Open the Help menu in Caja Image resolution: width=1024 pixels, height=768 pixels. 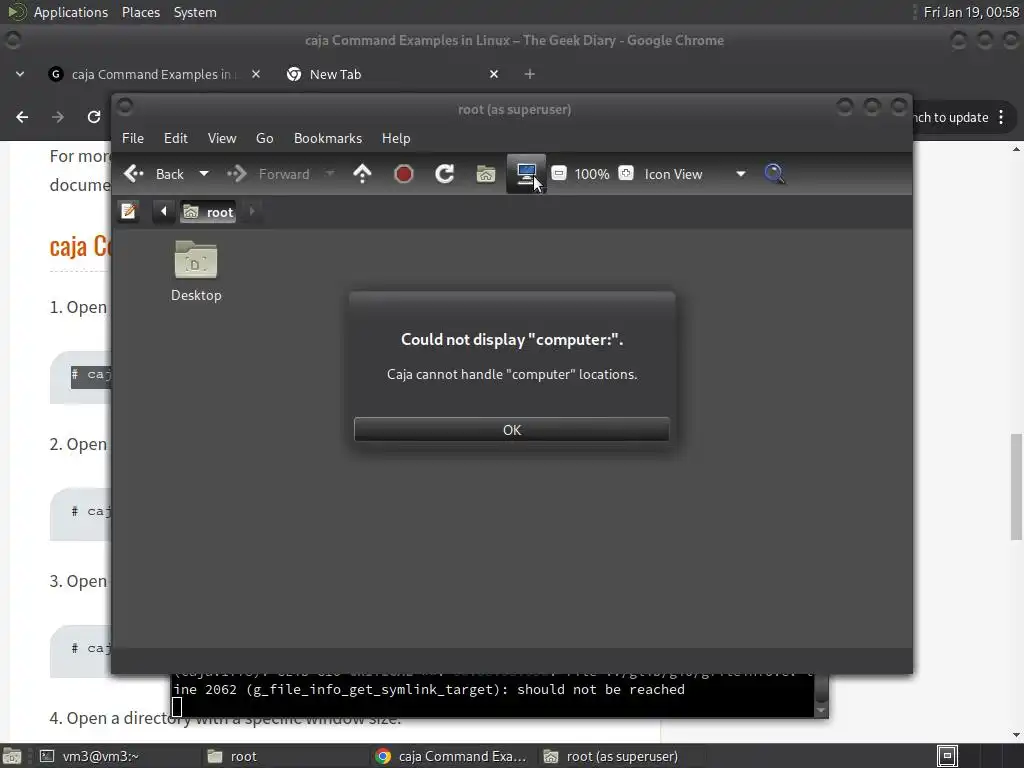coord(396,138)
